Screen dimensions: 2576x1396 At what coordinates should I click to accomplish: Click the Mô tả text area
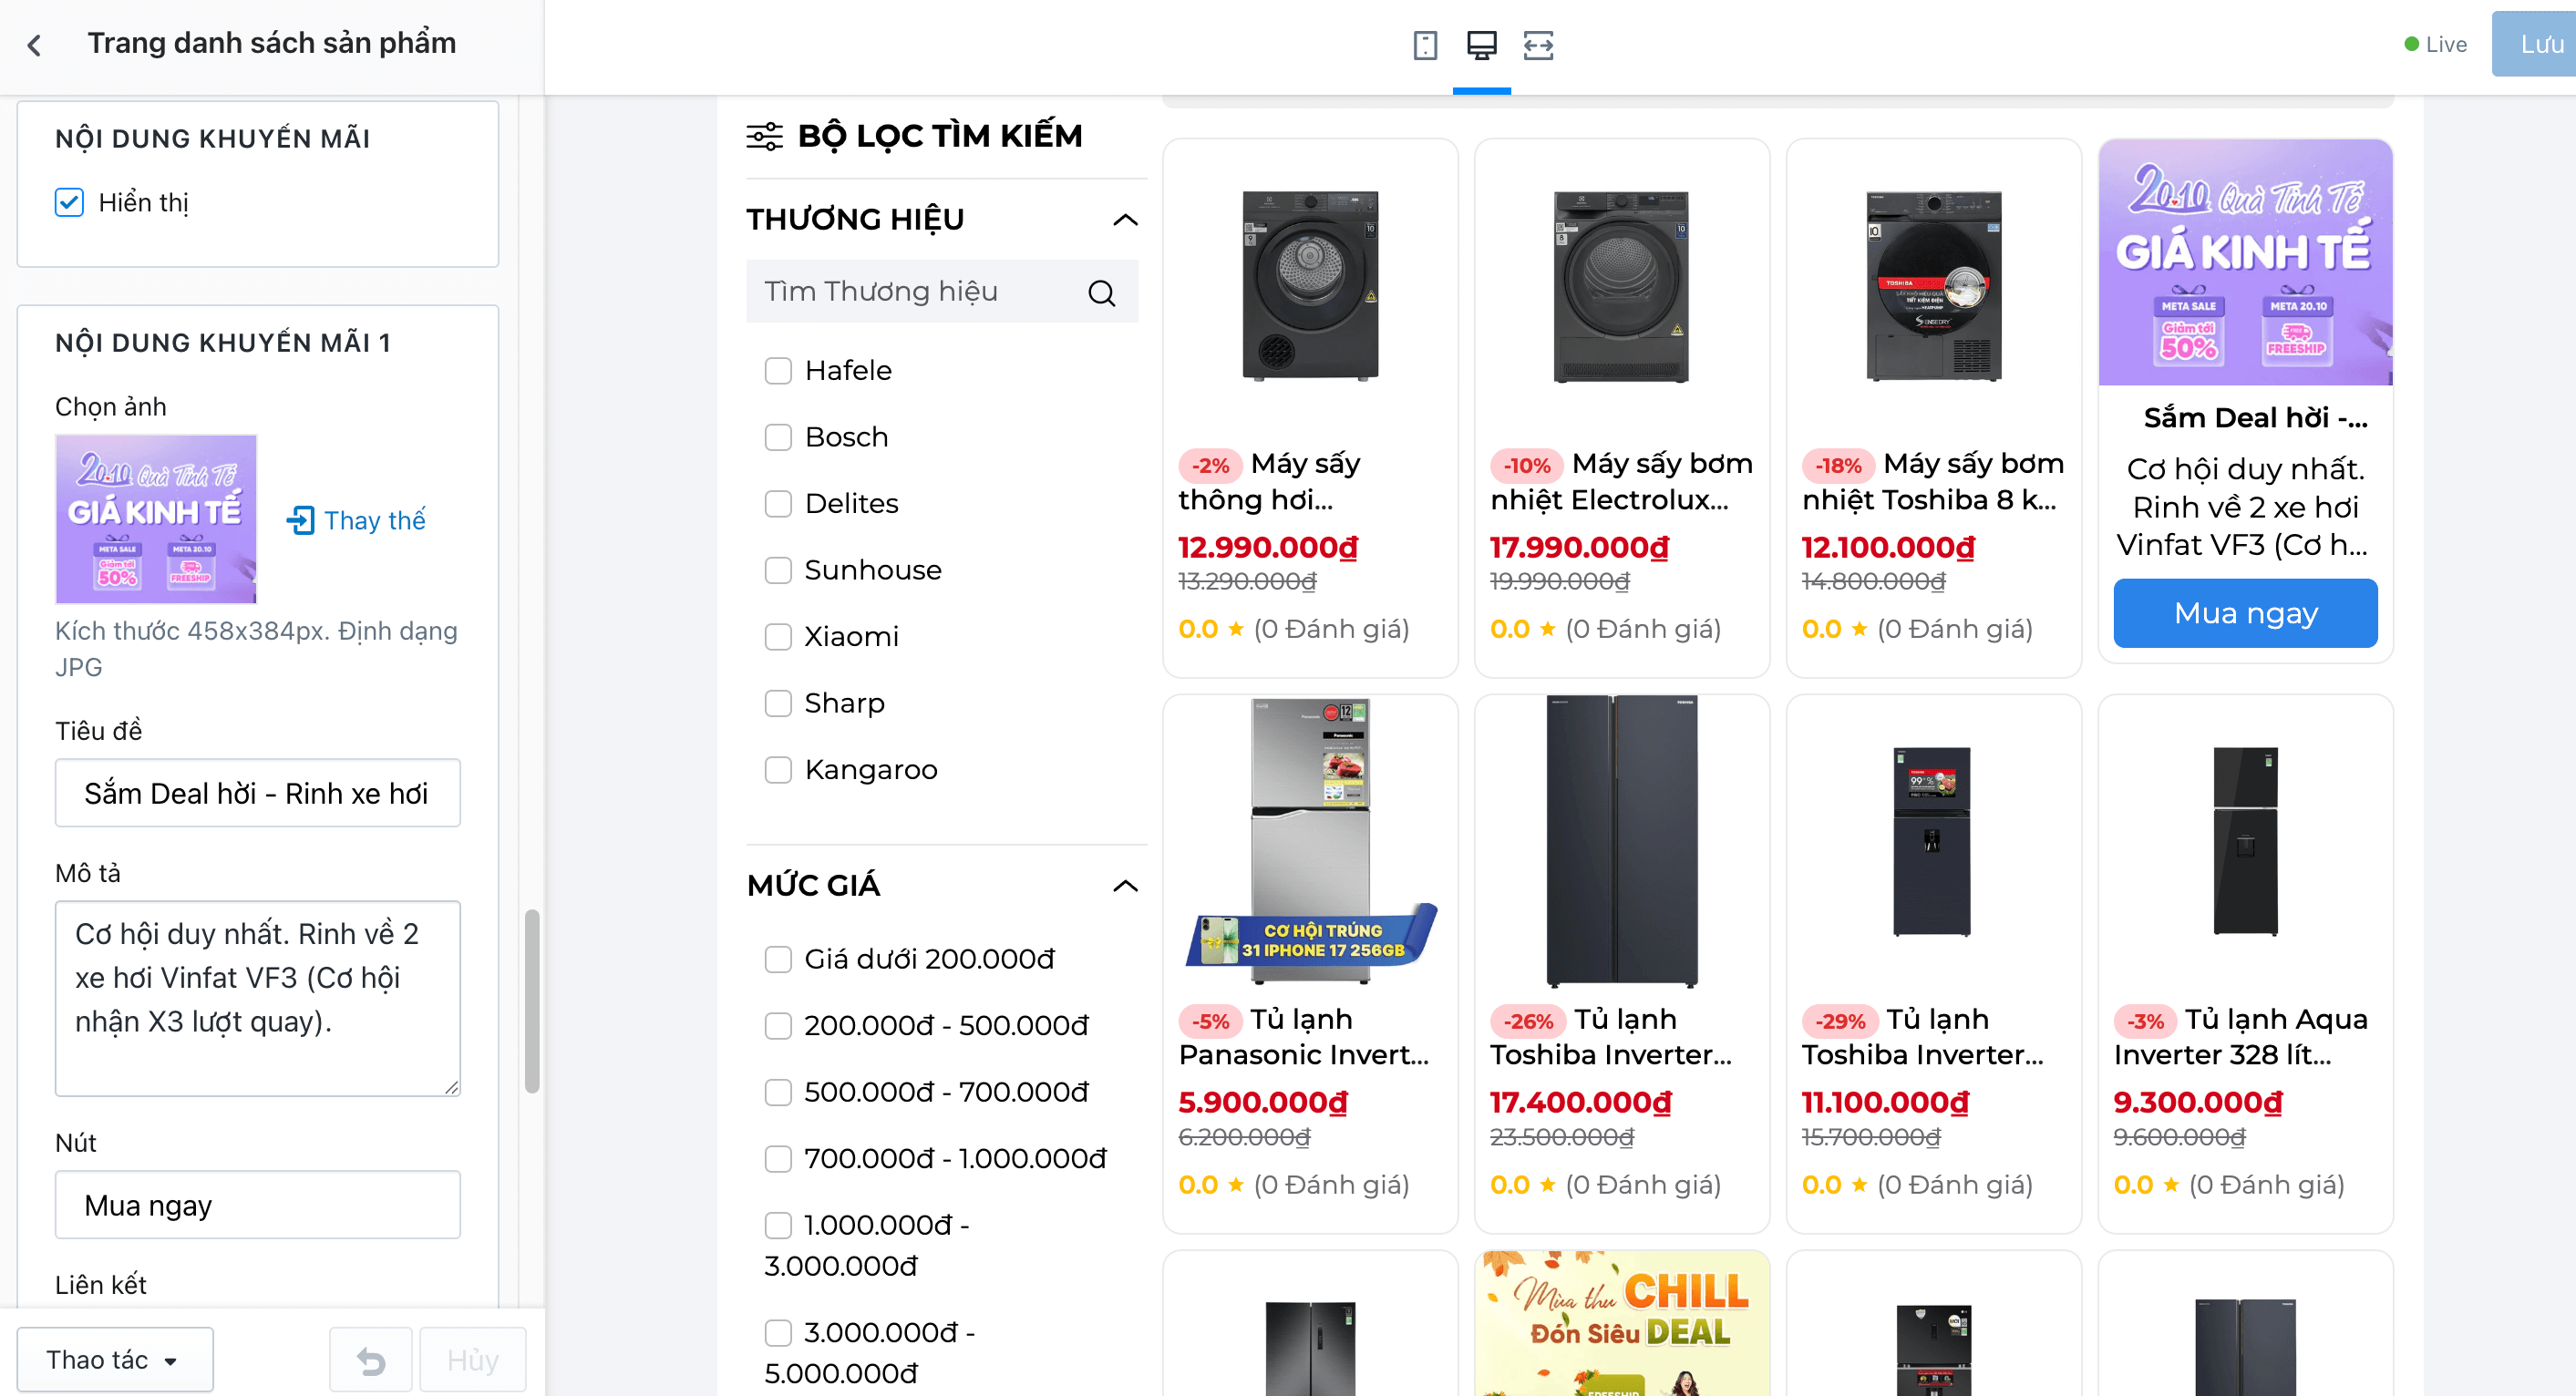pyautogui.click(x=258, y=998)
